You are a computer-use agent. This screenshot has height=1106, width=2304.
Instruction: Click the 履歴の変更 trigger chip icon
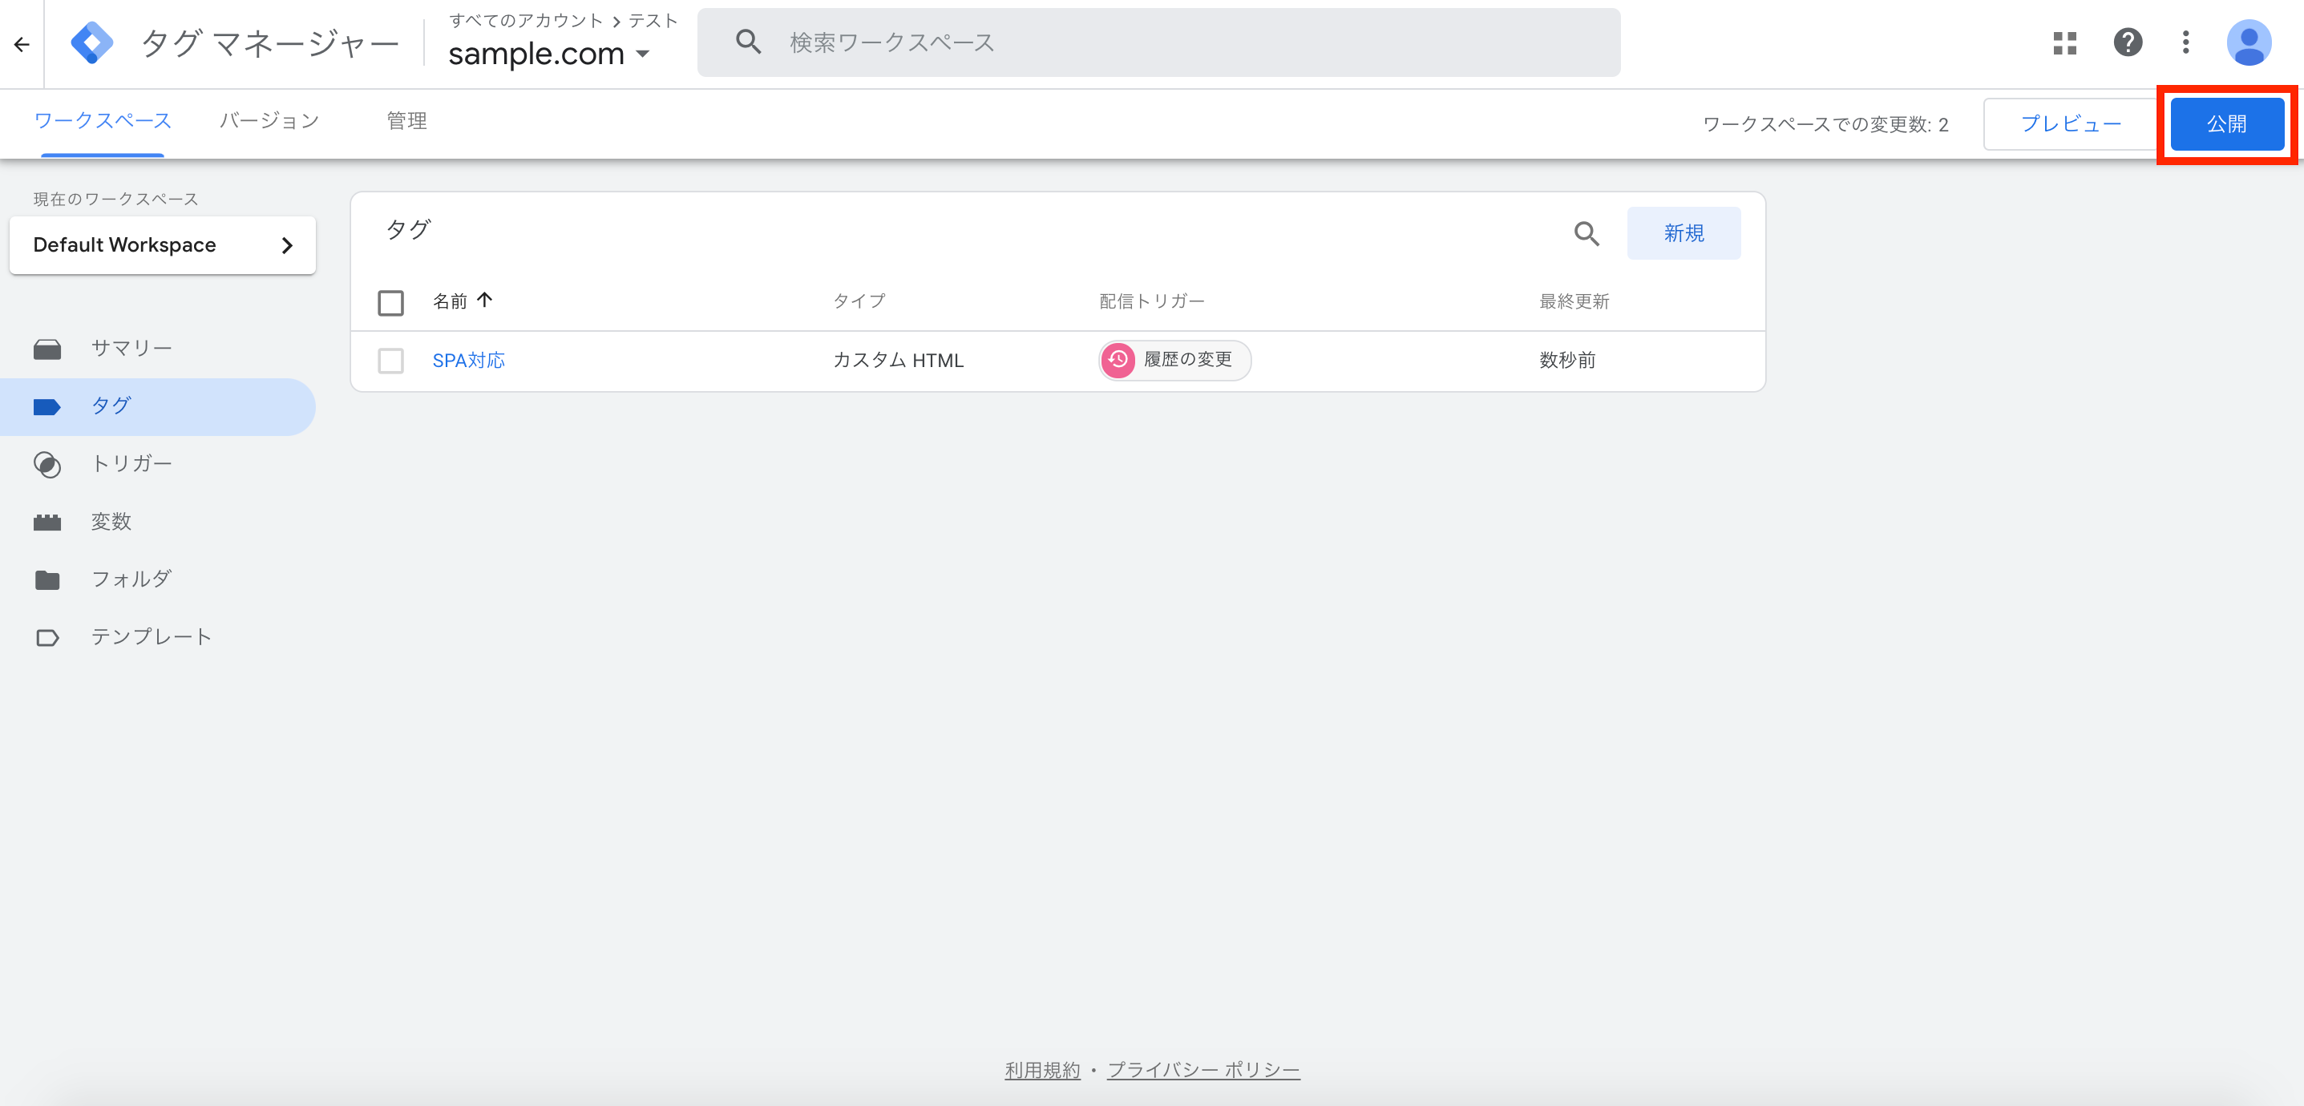tap(1118, 360)
